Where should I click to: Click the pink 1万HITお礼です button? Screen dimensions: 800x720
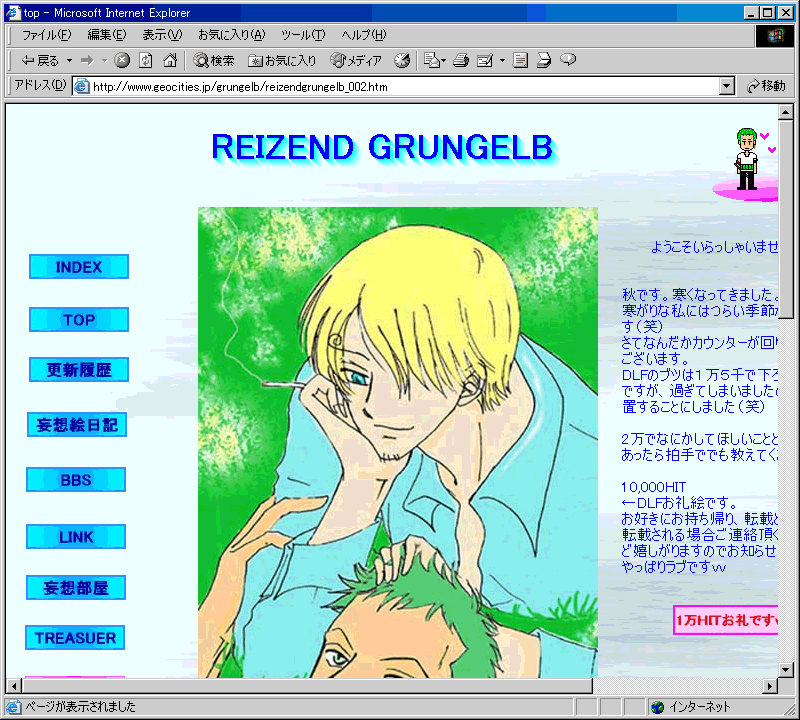click(726, 620)
